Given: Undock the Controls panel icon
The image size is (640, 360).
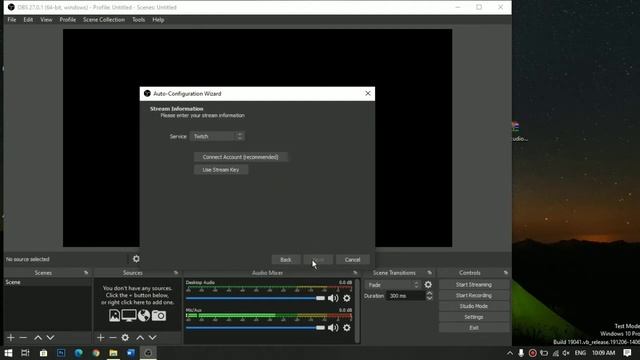Looking at the screenshot, I should [506, 273].
